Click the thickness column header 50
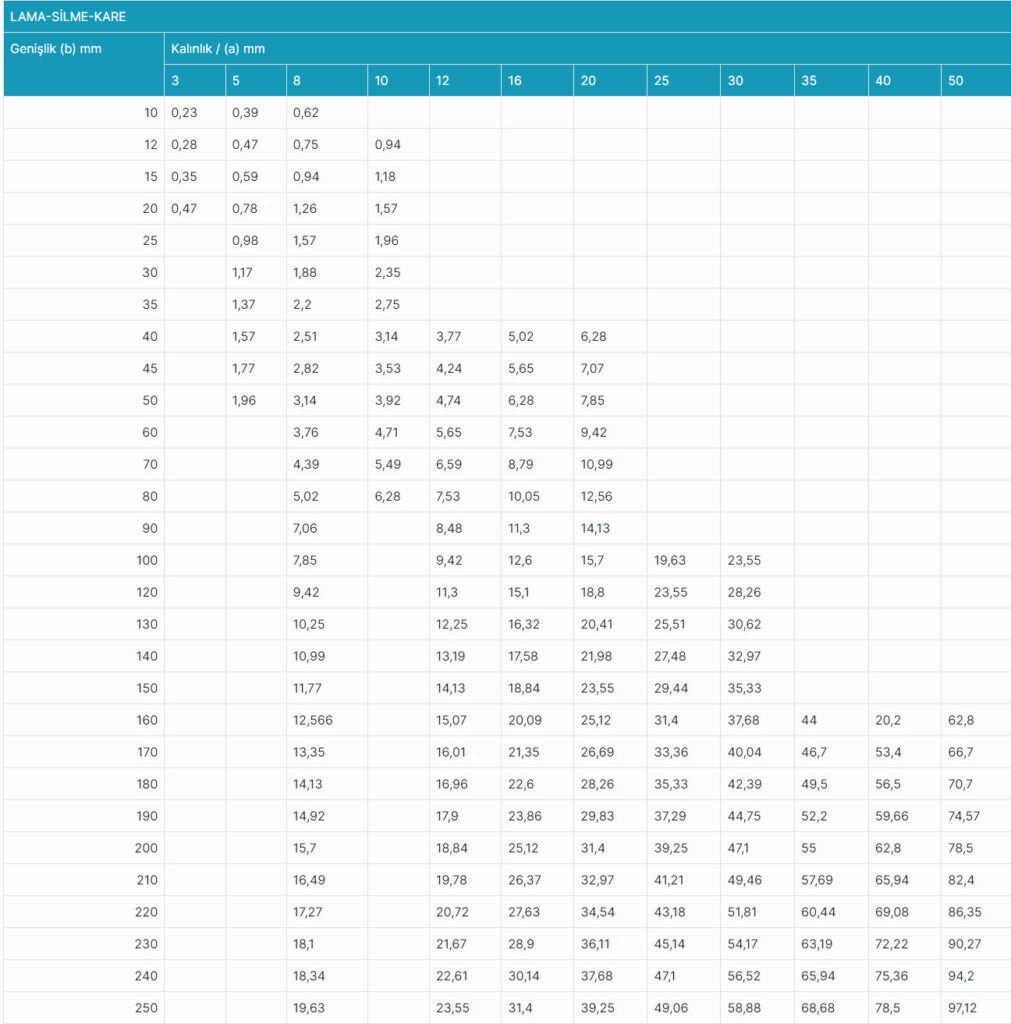 pos(956,81)
